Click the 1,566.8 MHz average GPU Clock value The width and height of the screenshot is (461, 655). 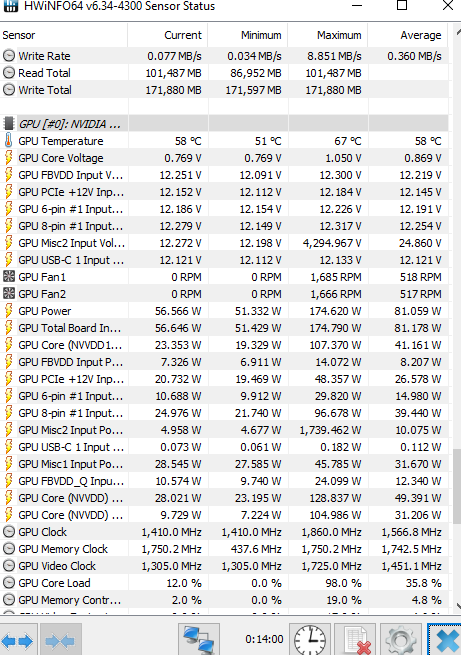[411, 532]
